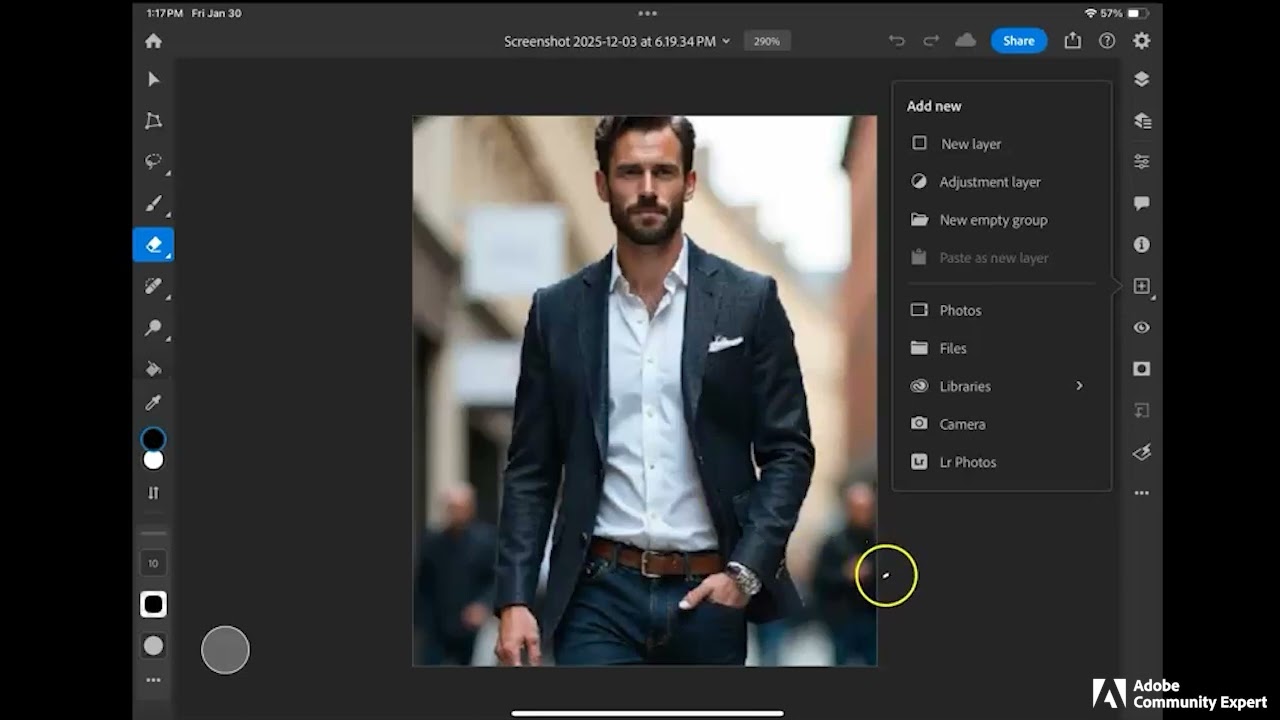Open the export and send icon
Screen dimensions: 1280x720
1073,41
